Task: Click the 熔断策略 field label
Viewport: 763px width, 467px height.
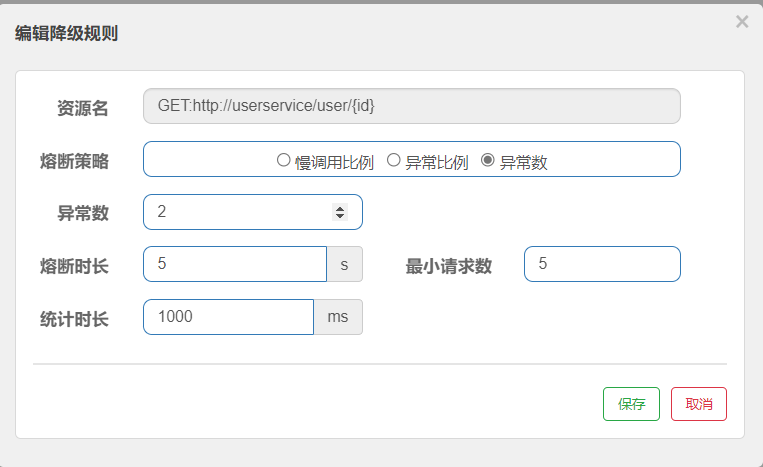Action: 74,161
